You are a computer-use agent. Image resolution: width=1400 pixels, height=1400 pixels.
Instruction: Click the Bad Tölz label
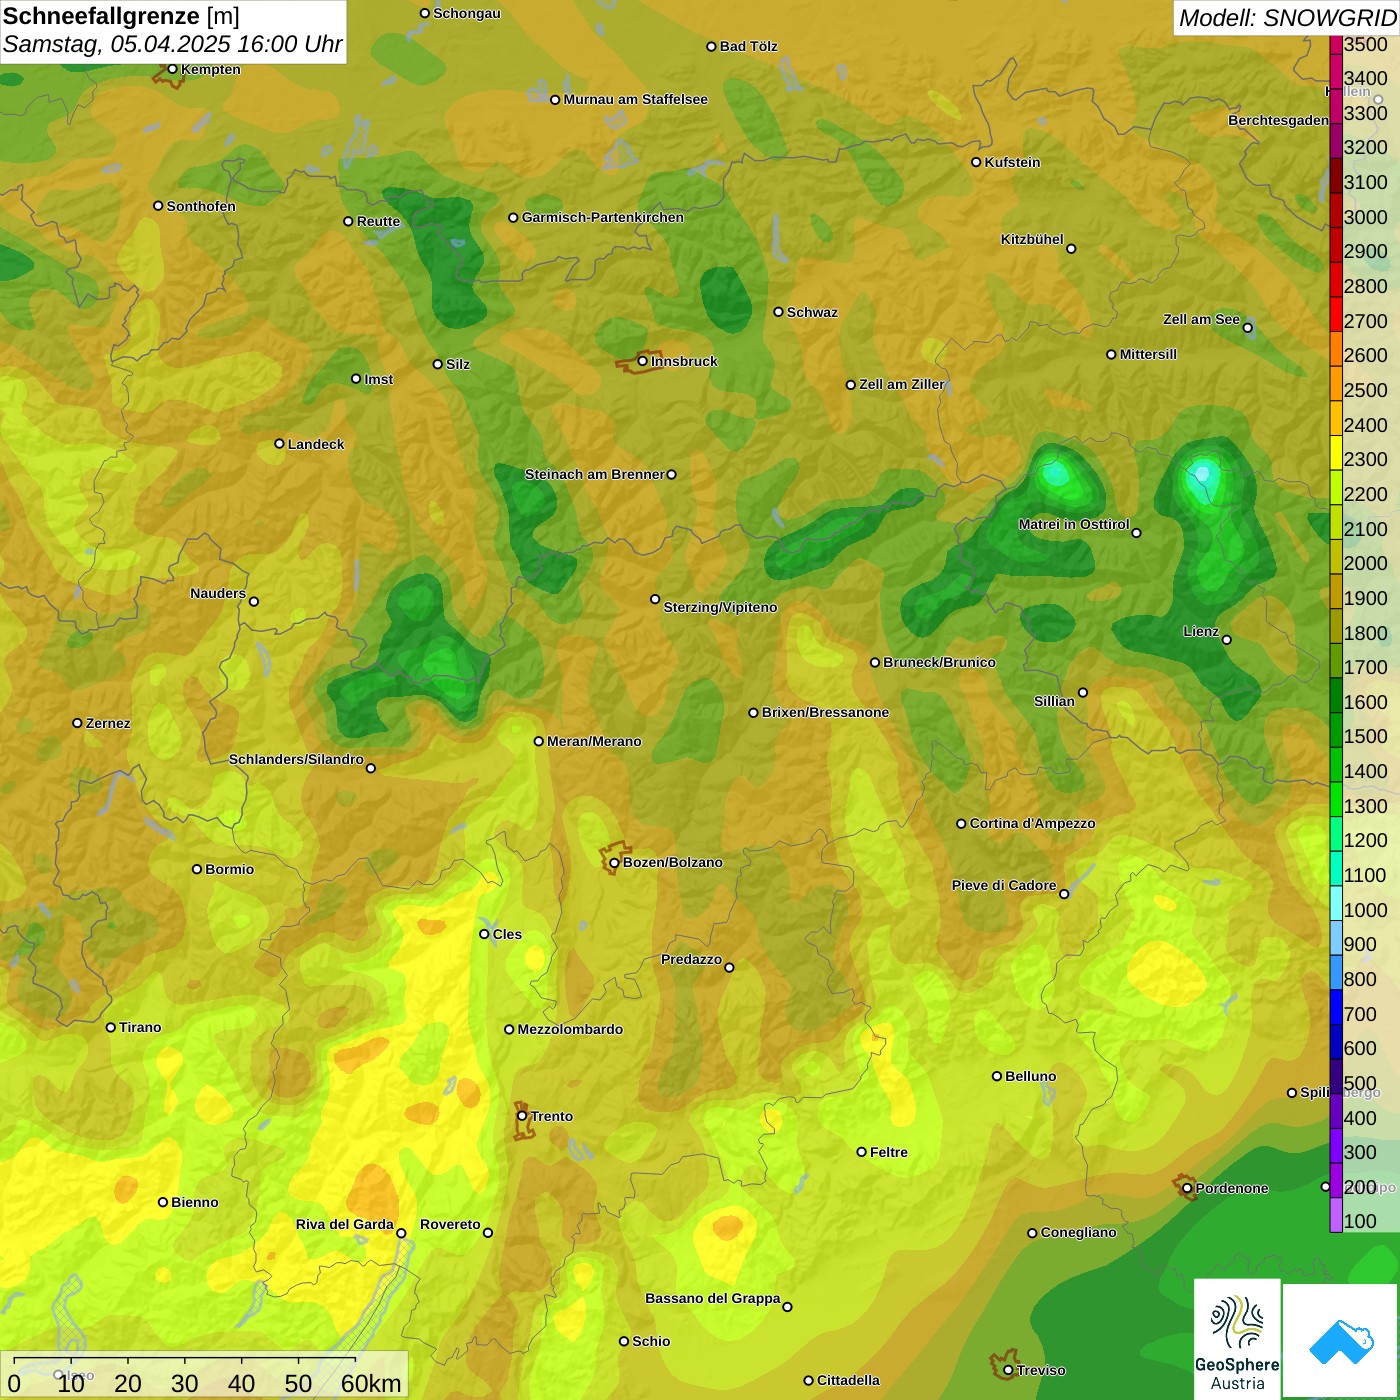749,46
